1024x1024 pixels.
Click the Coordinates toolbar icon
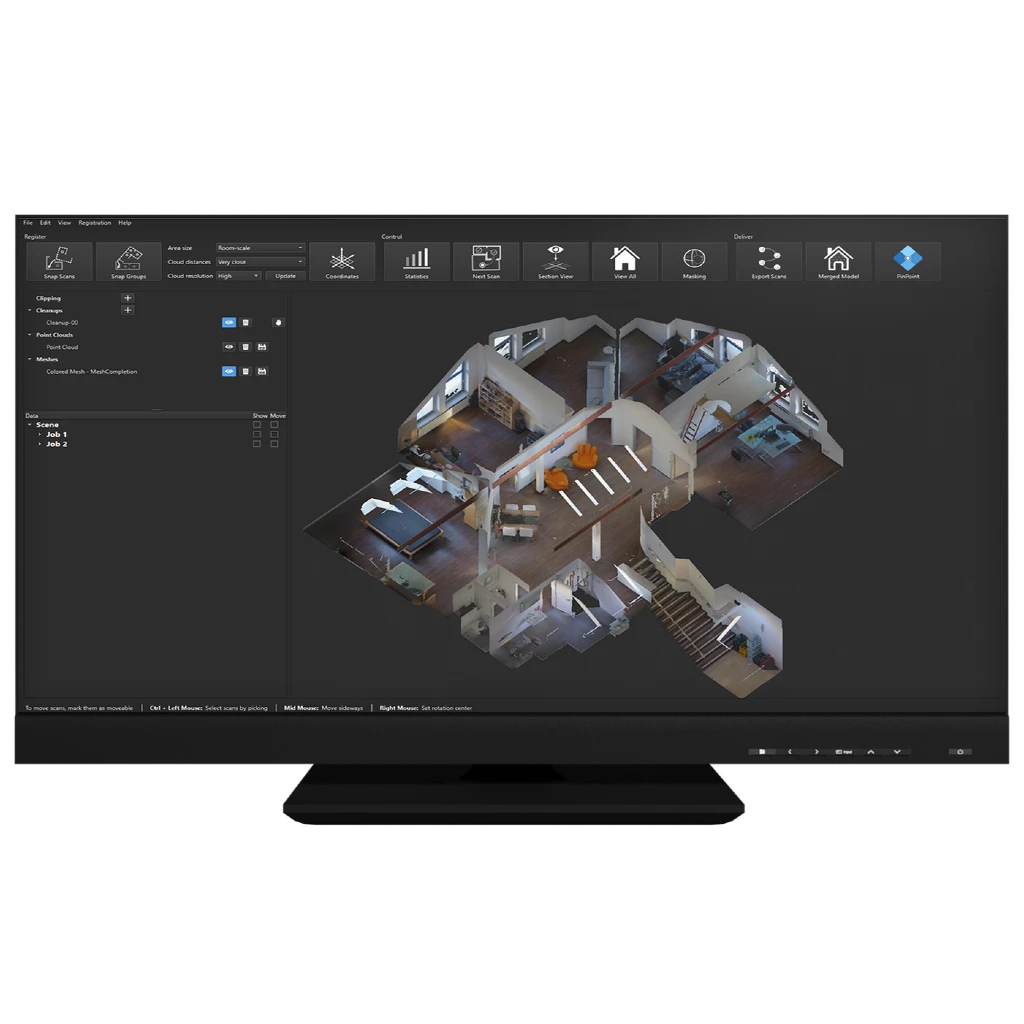point(342,262)
